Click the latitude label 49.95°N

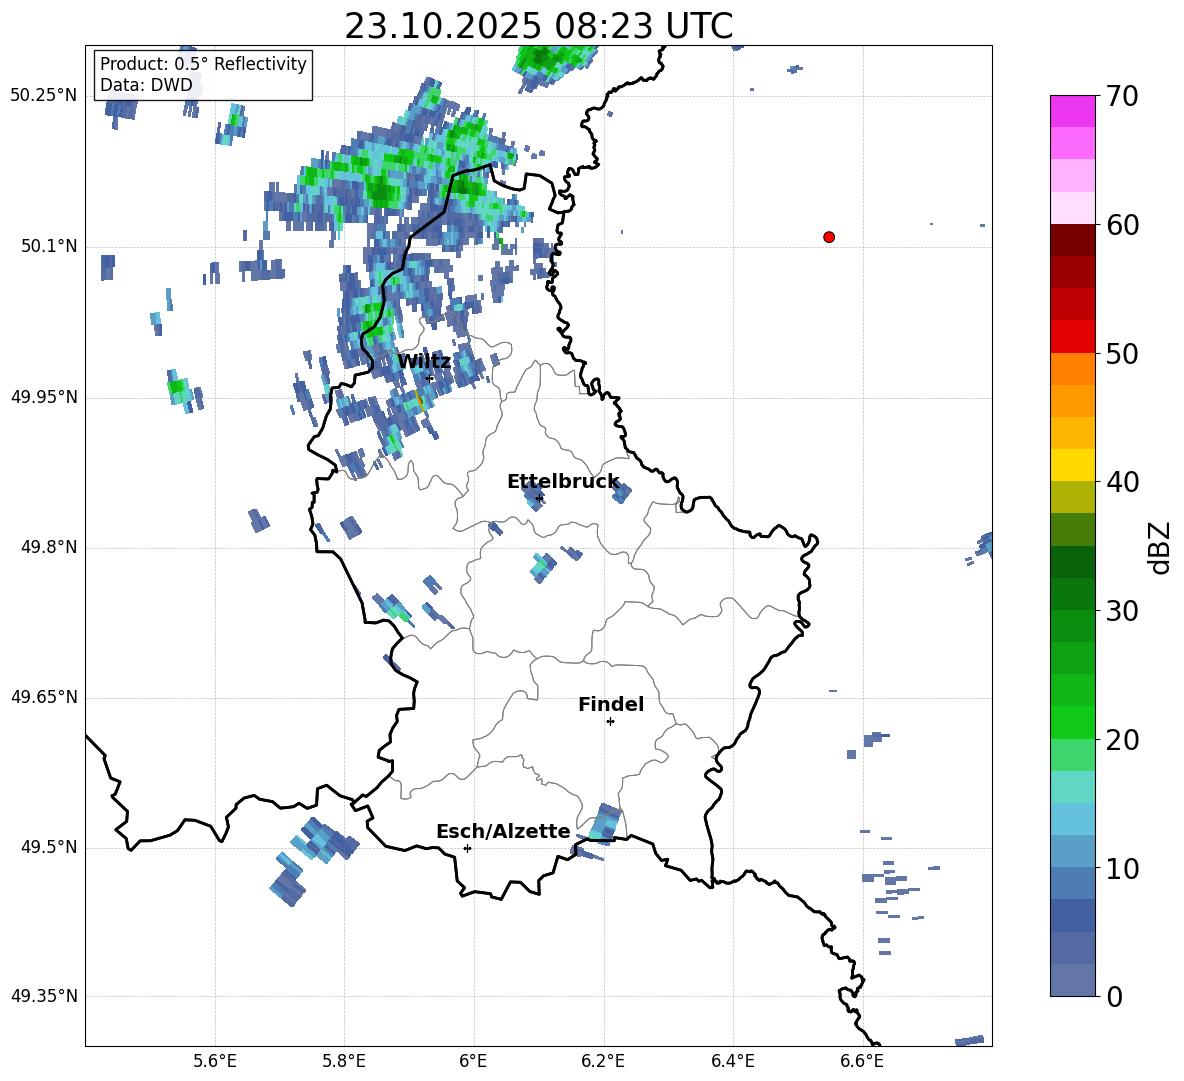coord(44,396)
